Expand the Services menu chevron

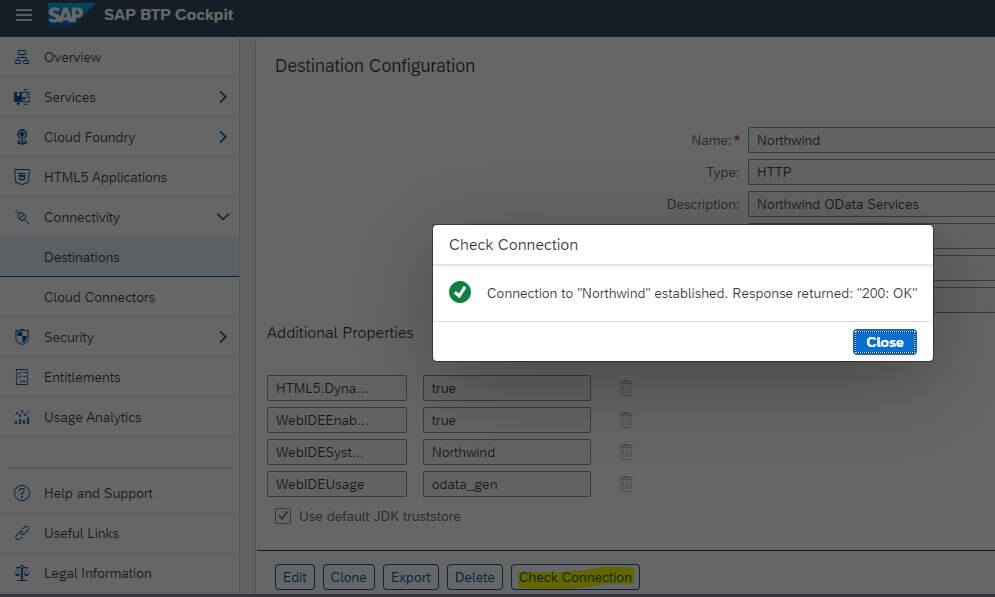click(222, 97)
